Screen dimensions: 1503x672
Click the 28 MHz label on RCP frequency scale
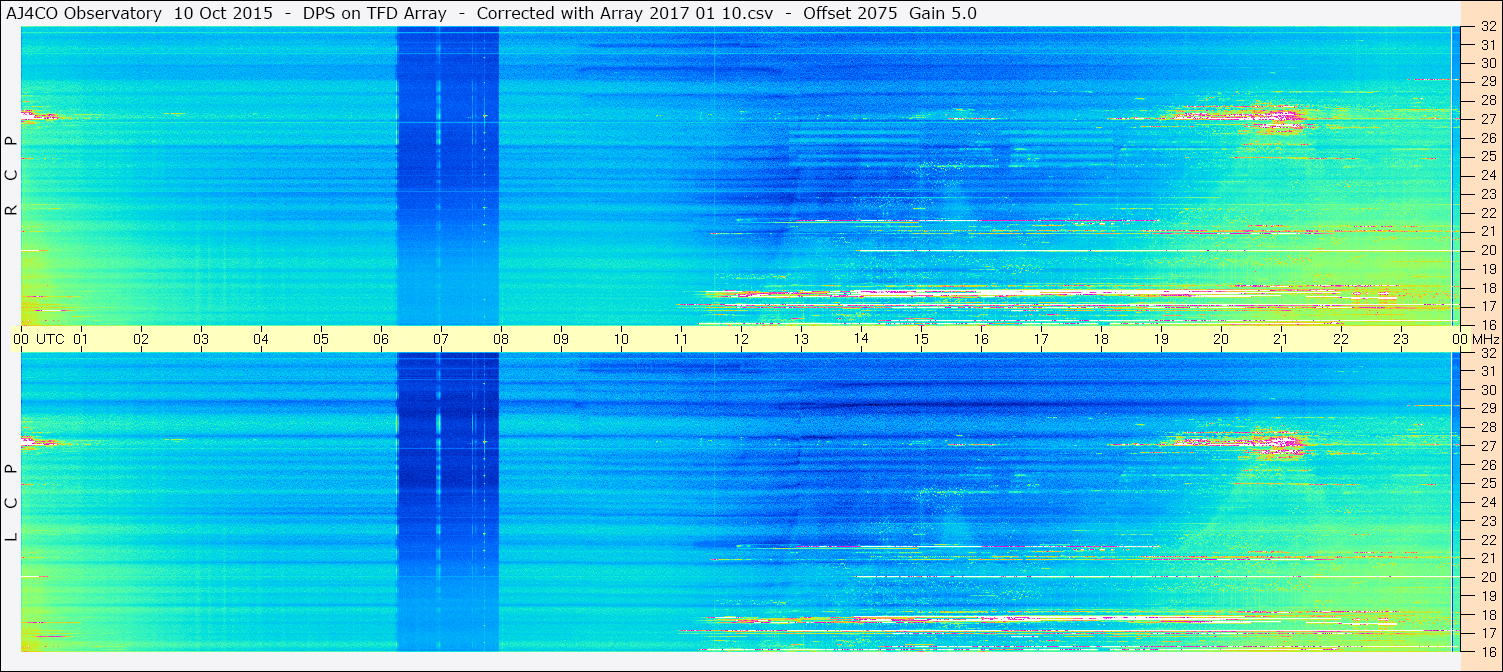(x=1487, y=100)
